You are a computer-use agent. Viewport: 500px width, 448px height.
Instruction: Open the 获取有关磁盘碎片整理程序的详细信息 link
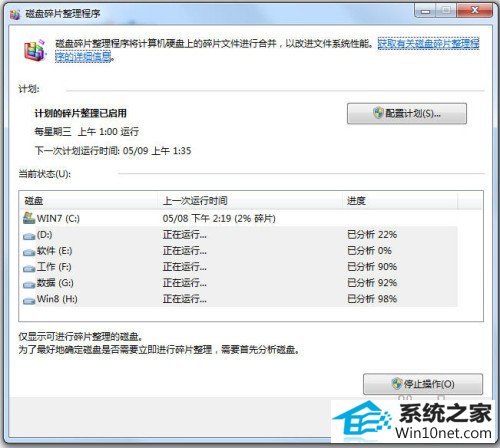click(x=428, y=43)
